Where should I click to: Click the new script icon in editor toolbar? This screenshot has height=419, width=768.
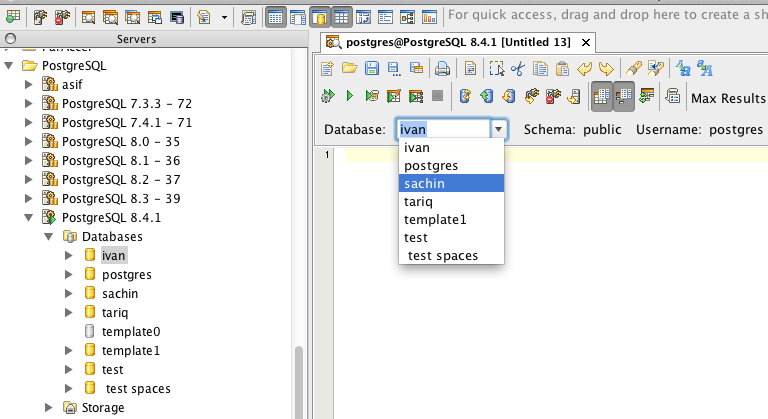[x=327, y=68]
